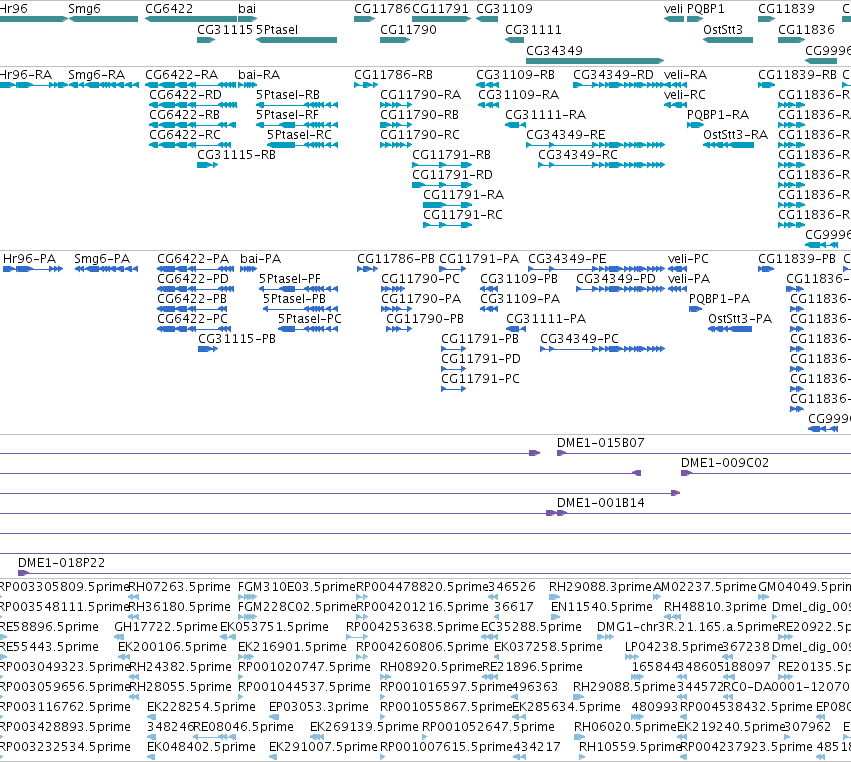Click the EN11540.5prime EST label
Viewport: 851px width, 762px height.
click(x=601, y=607)
